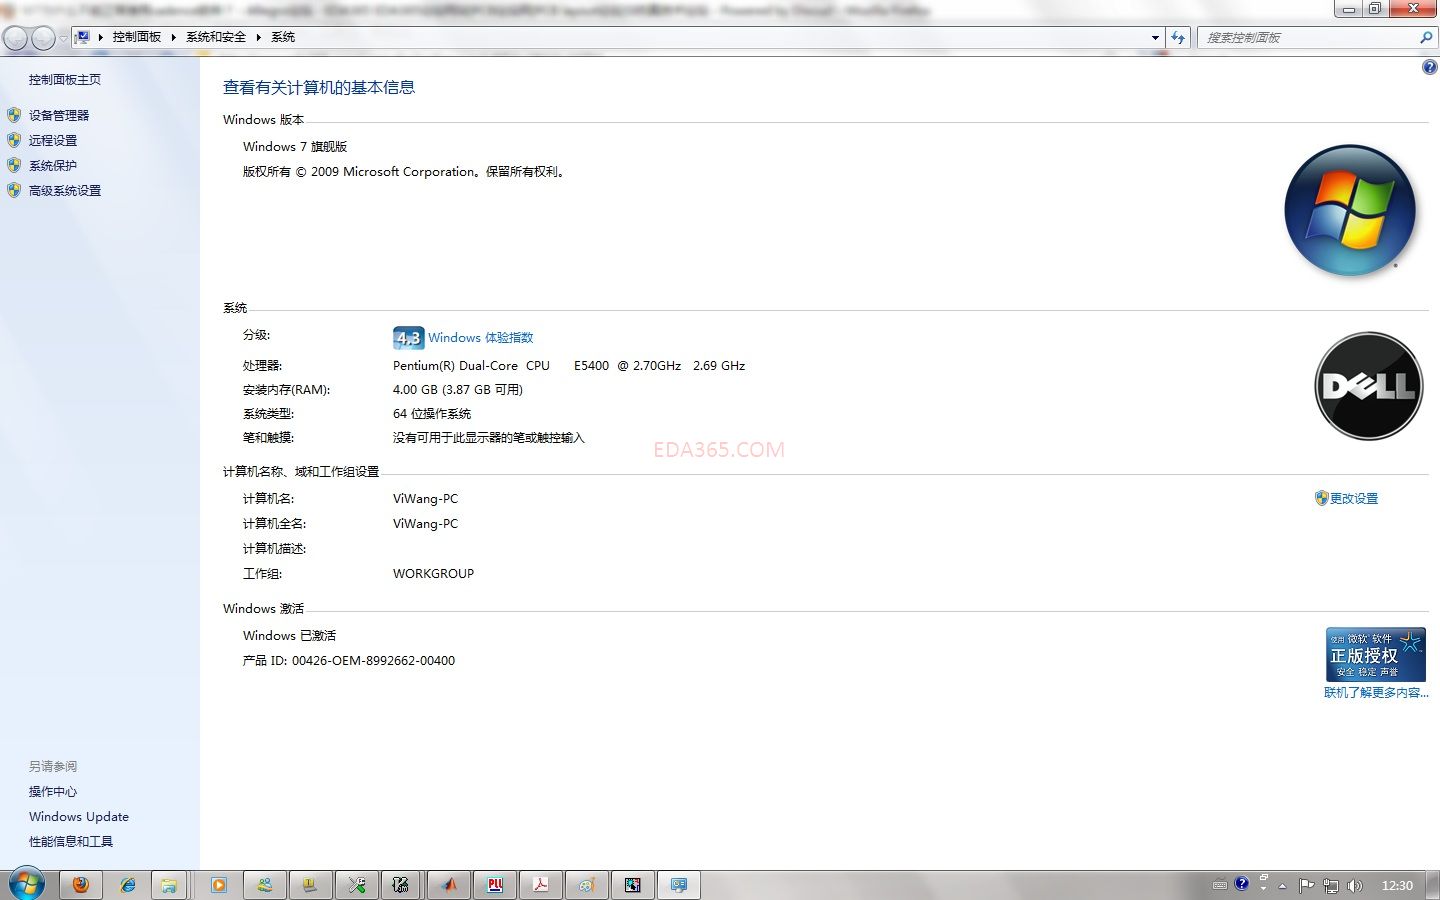Image resolution: width=1440 pixels, height=900 pixels.
Task: Open 系统保护 (System protection)
Action: [53, 166]
